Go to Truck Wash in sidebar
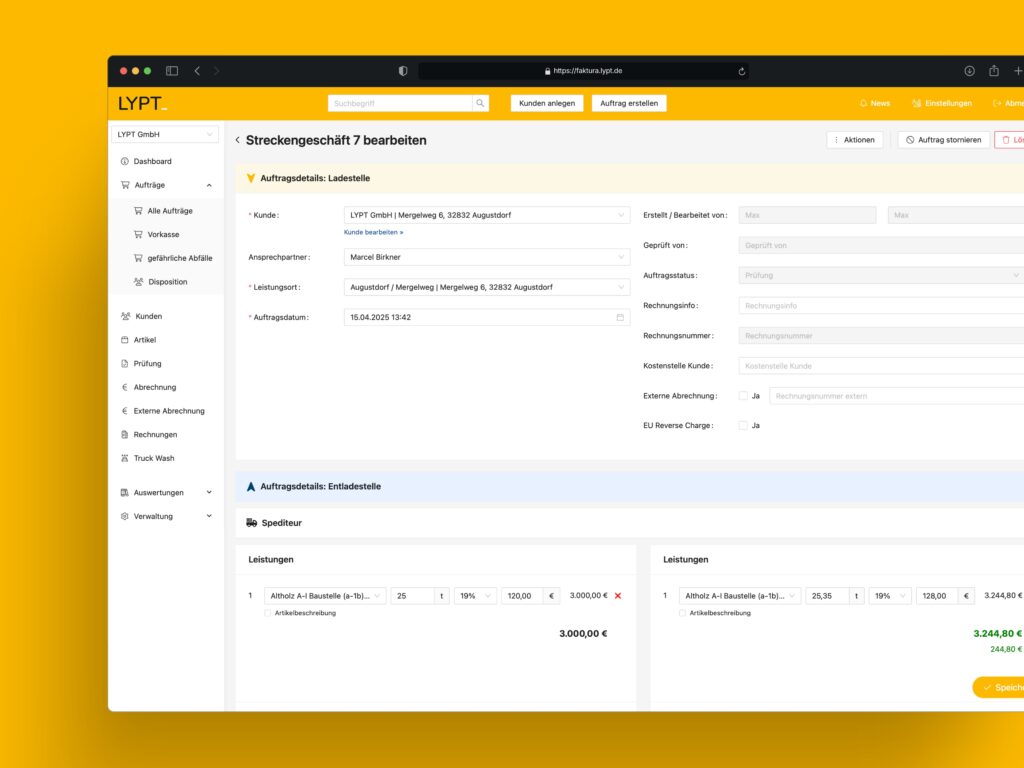Viewport: 1024px width, 768px height. [x=153, y=458]
